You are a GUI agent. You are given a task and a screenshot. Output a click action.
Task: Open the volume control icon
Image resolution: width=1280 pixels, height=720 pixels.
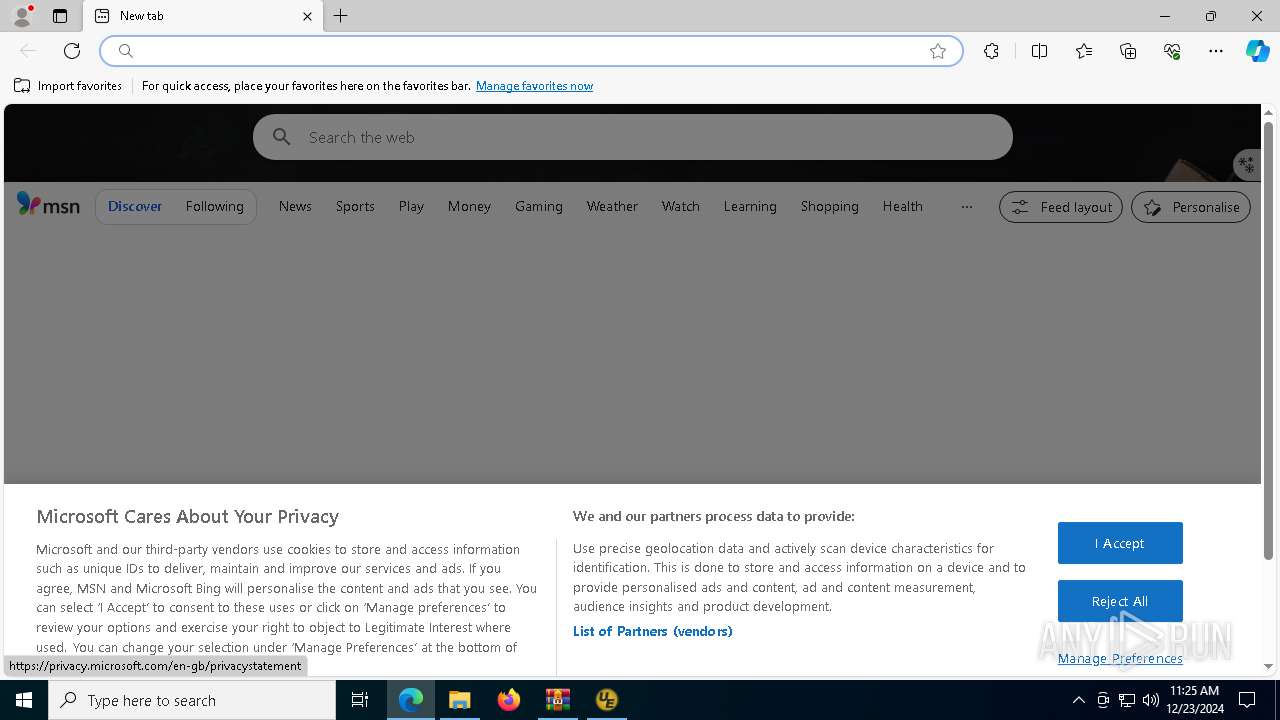tap(1150, 700)
